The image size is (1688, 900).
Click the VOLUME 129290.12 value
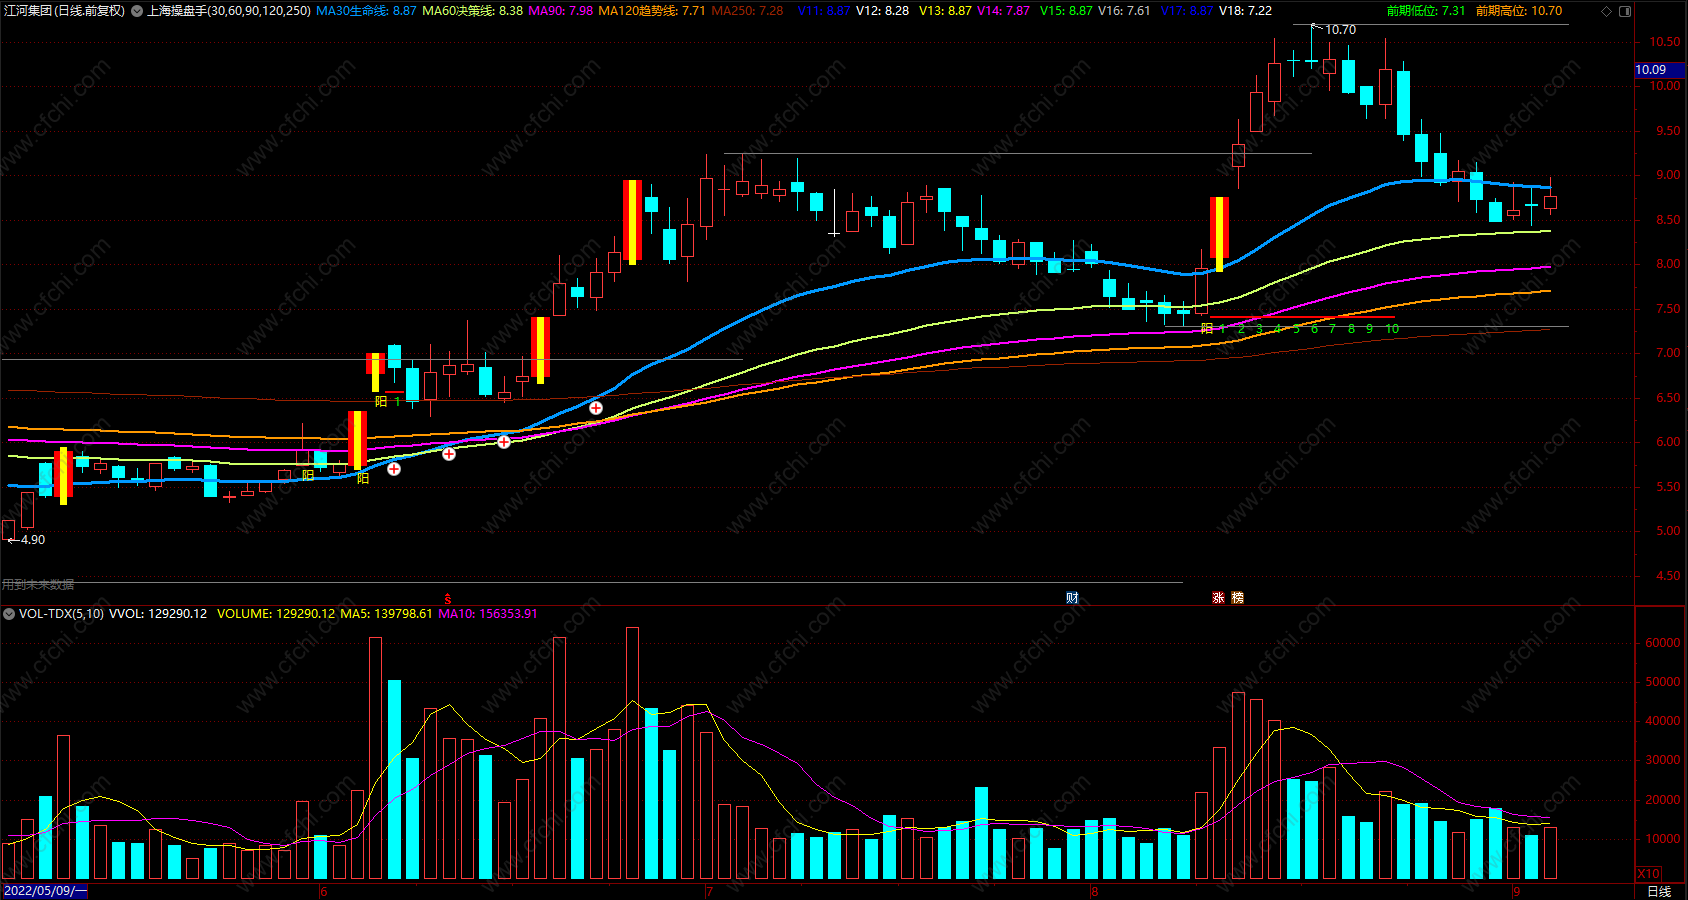[276, 614]
